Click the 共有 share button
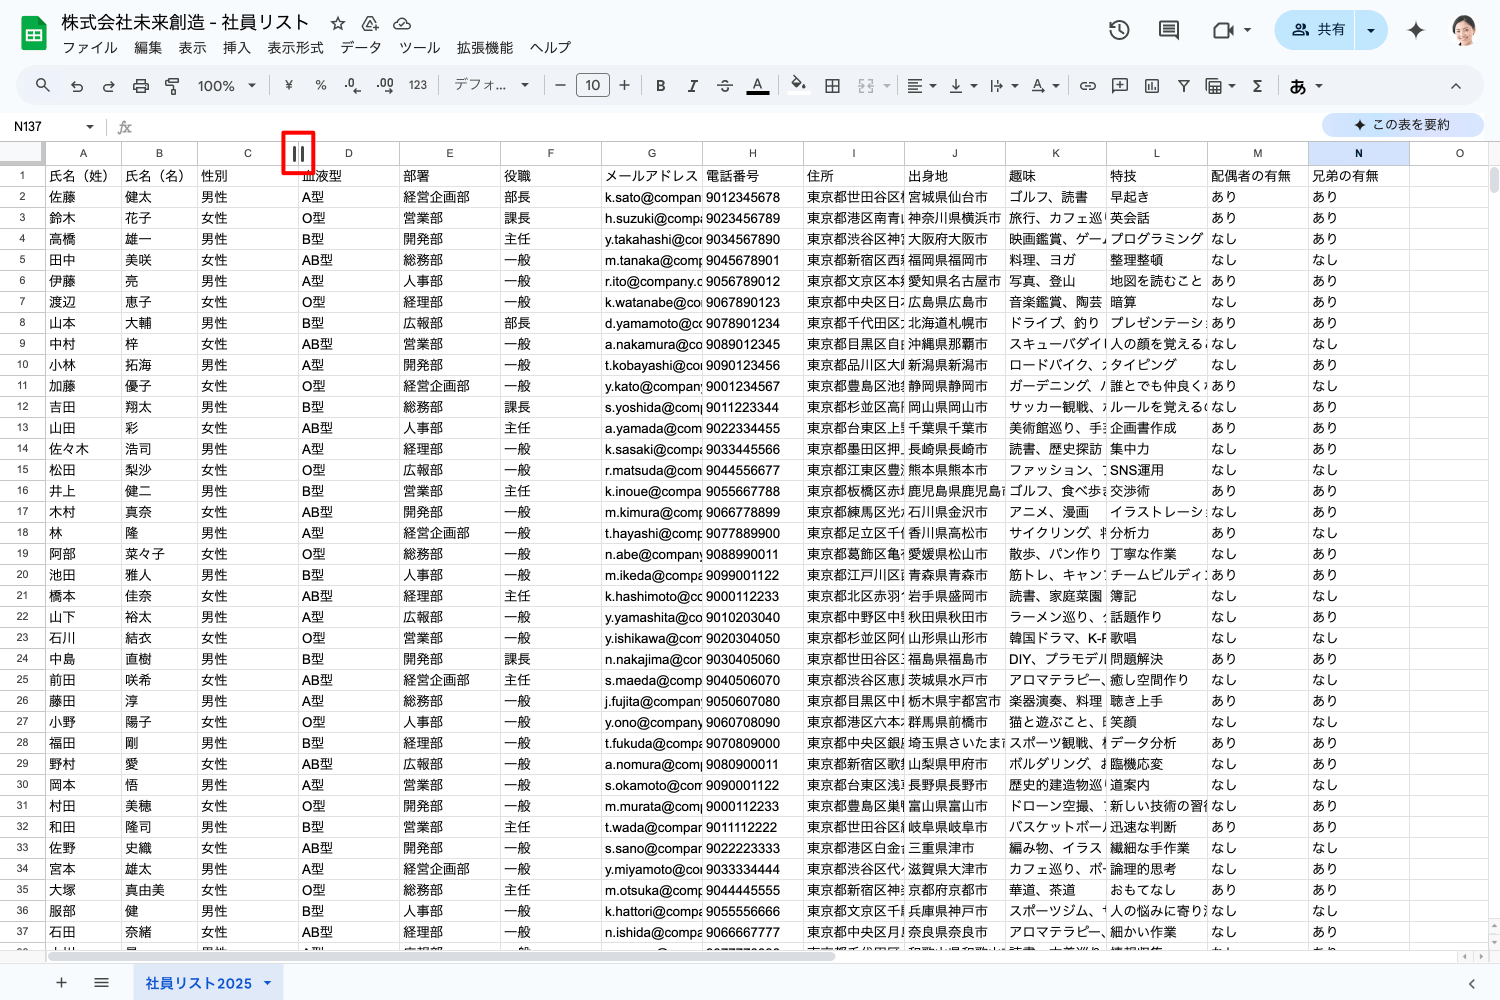Viewport: 1500px width, 1000px height. (1317, 30)
